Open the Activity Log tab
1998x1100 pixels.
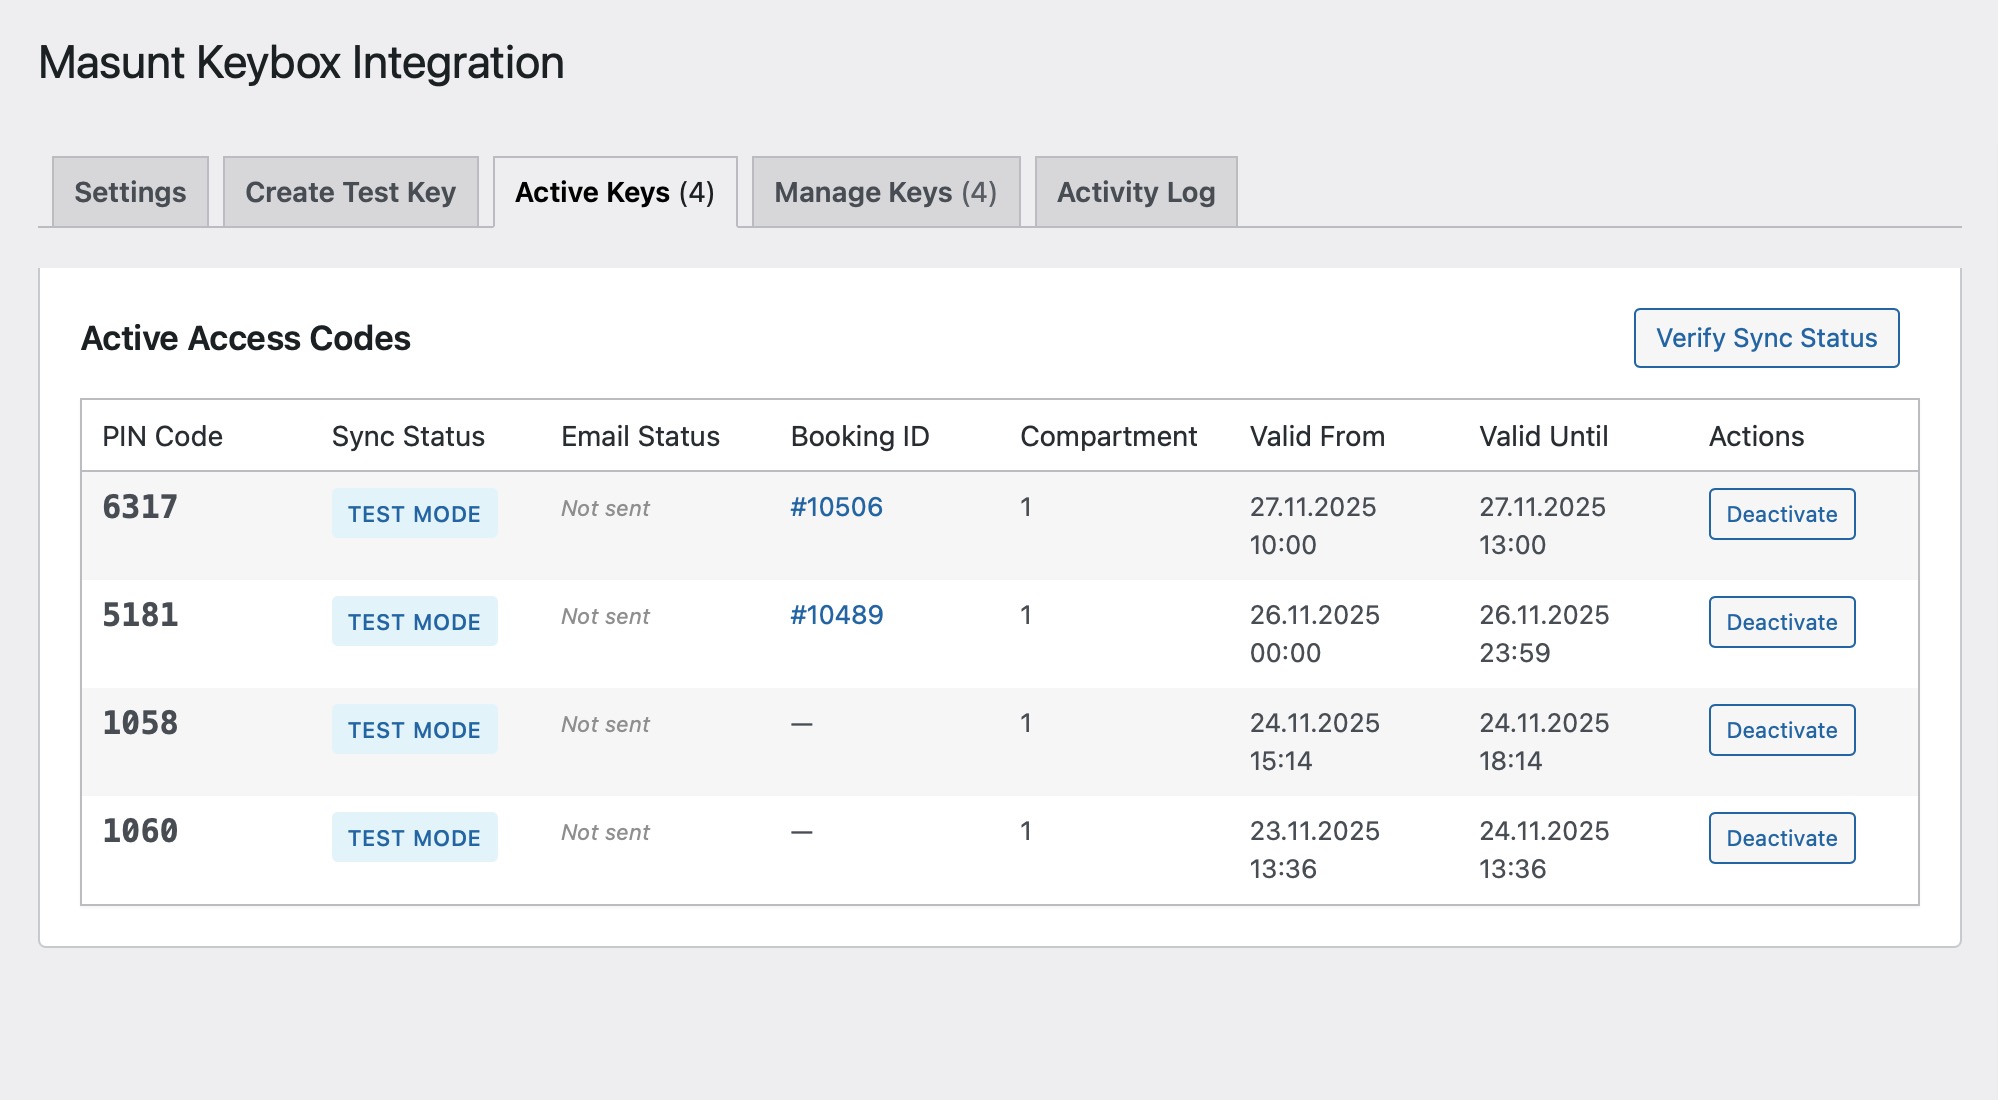[1135, 191]
